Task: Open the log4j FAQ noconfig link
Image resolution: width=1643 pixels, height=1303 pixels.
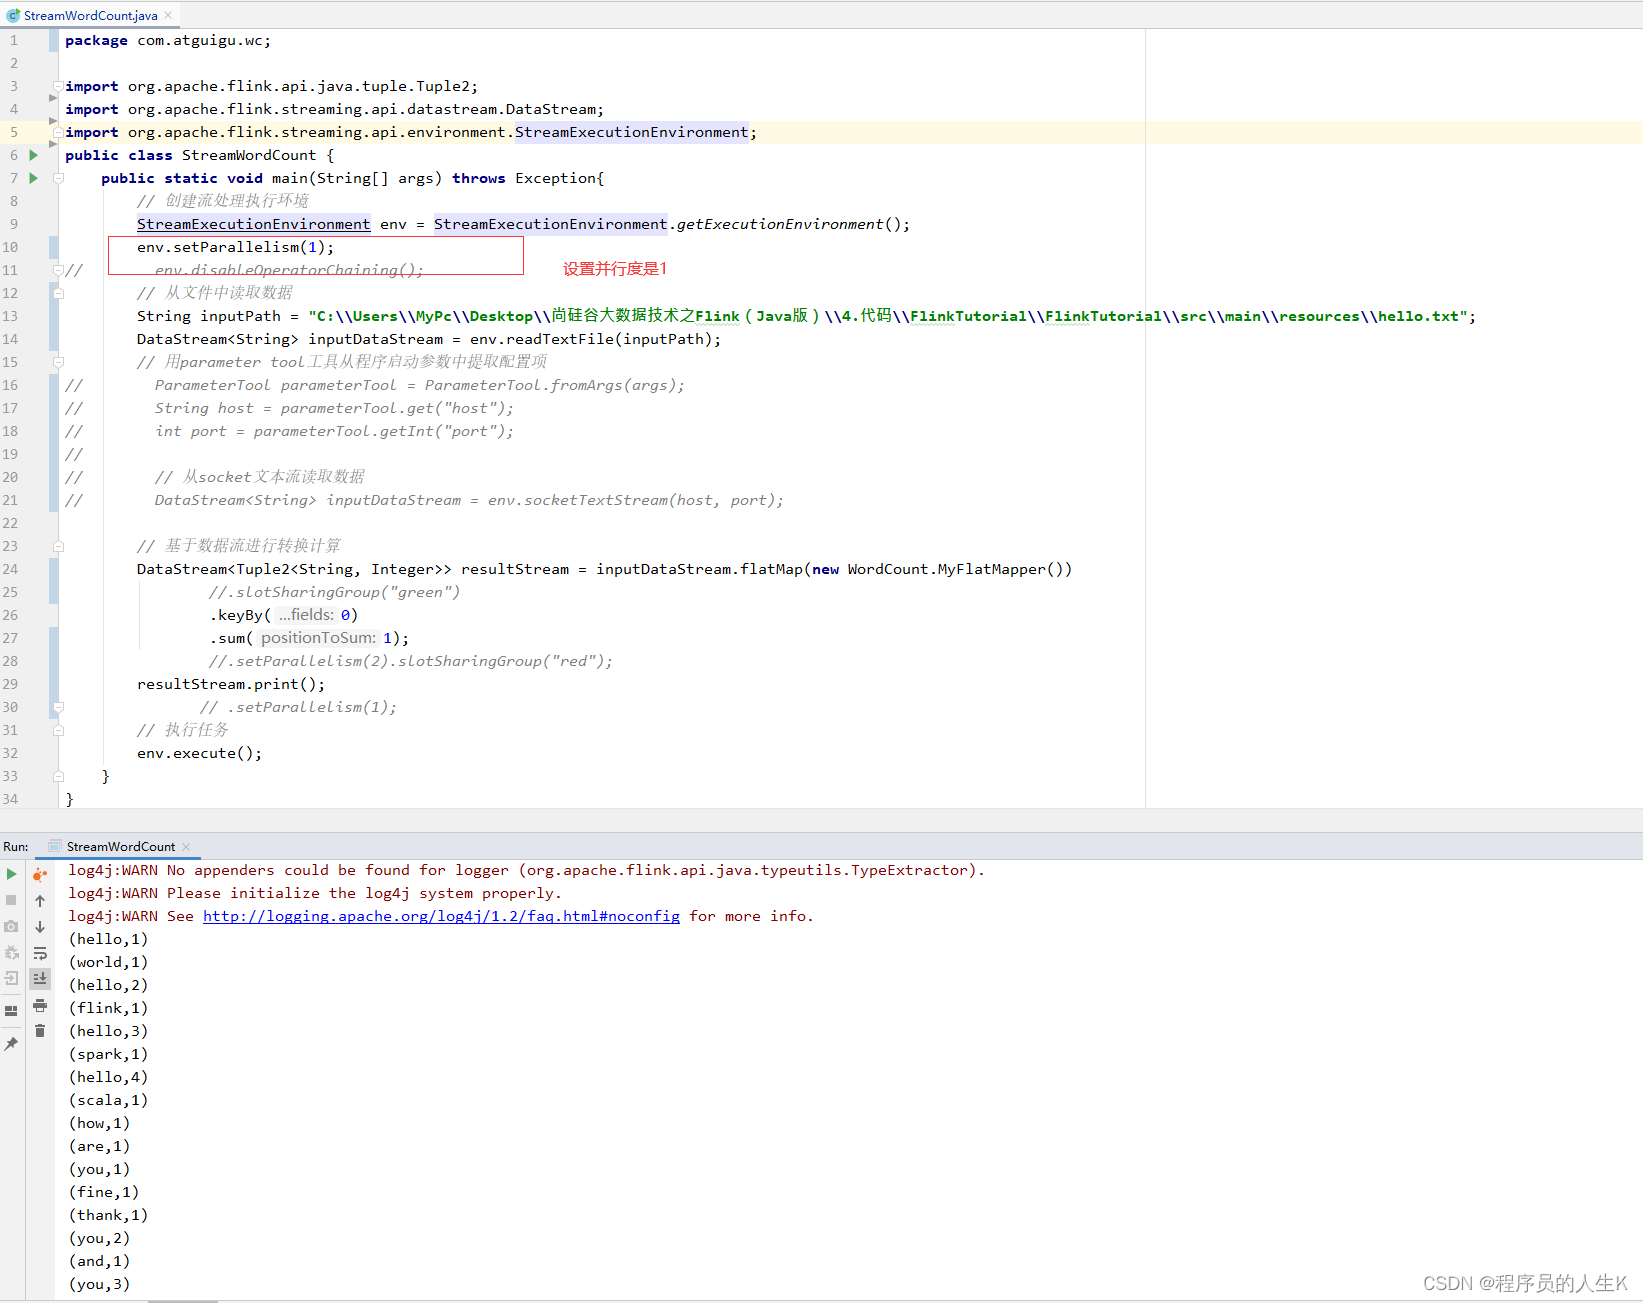Action: (x=441, y=916)
